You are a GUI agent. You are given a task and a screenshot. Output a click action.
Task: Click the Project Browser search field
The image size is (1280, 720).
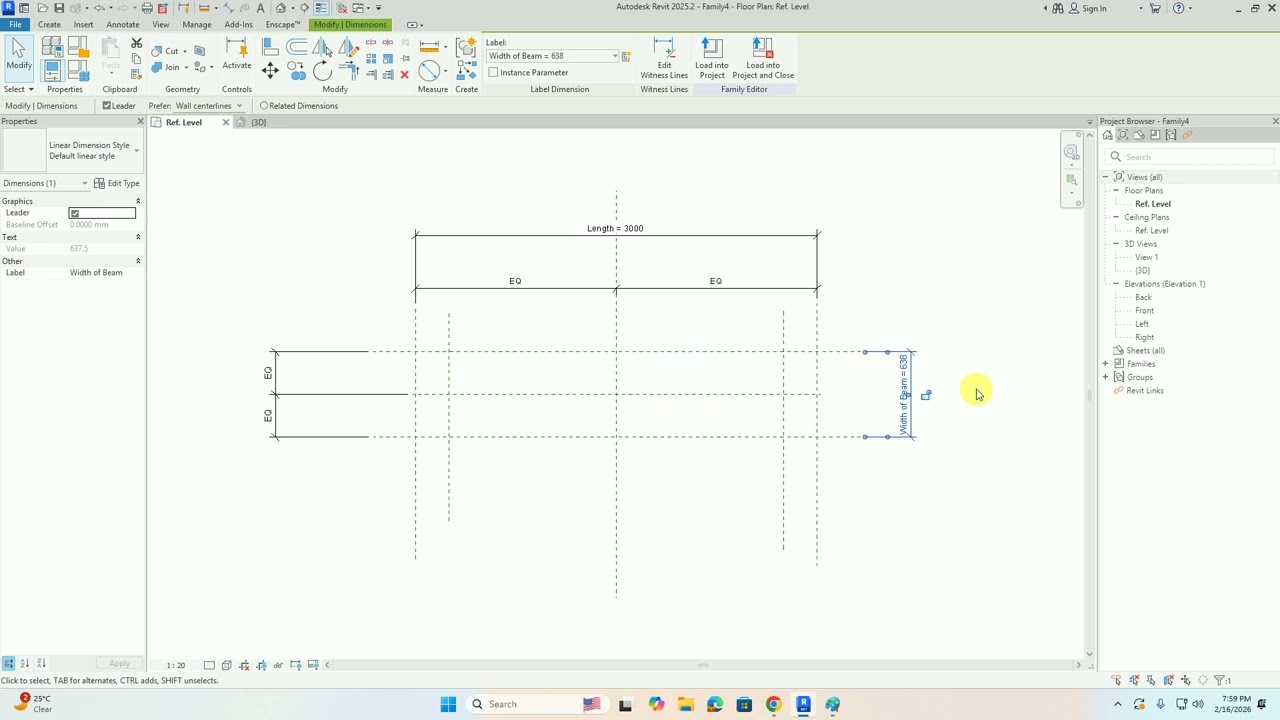tap(1190, 157)
